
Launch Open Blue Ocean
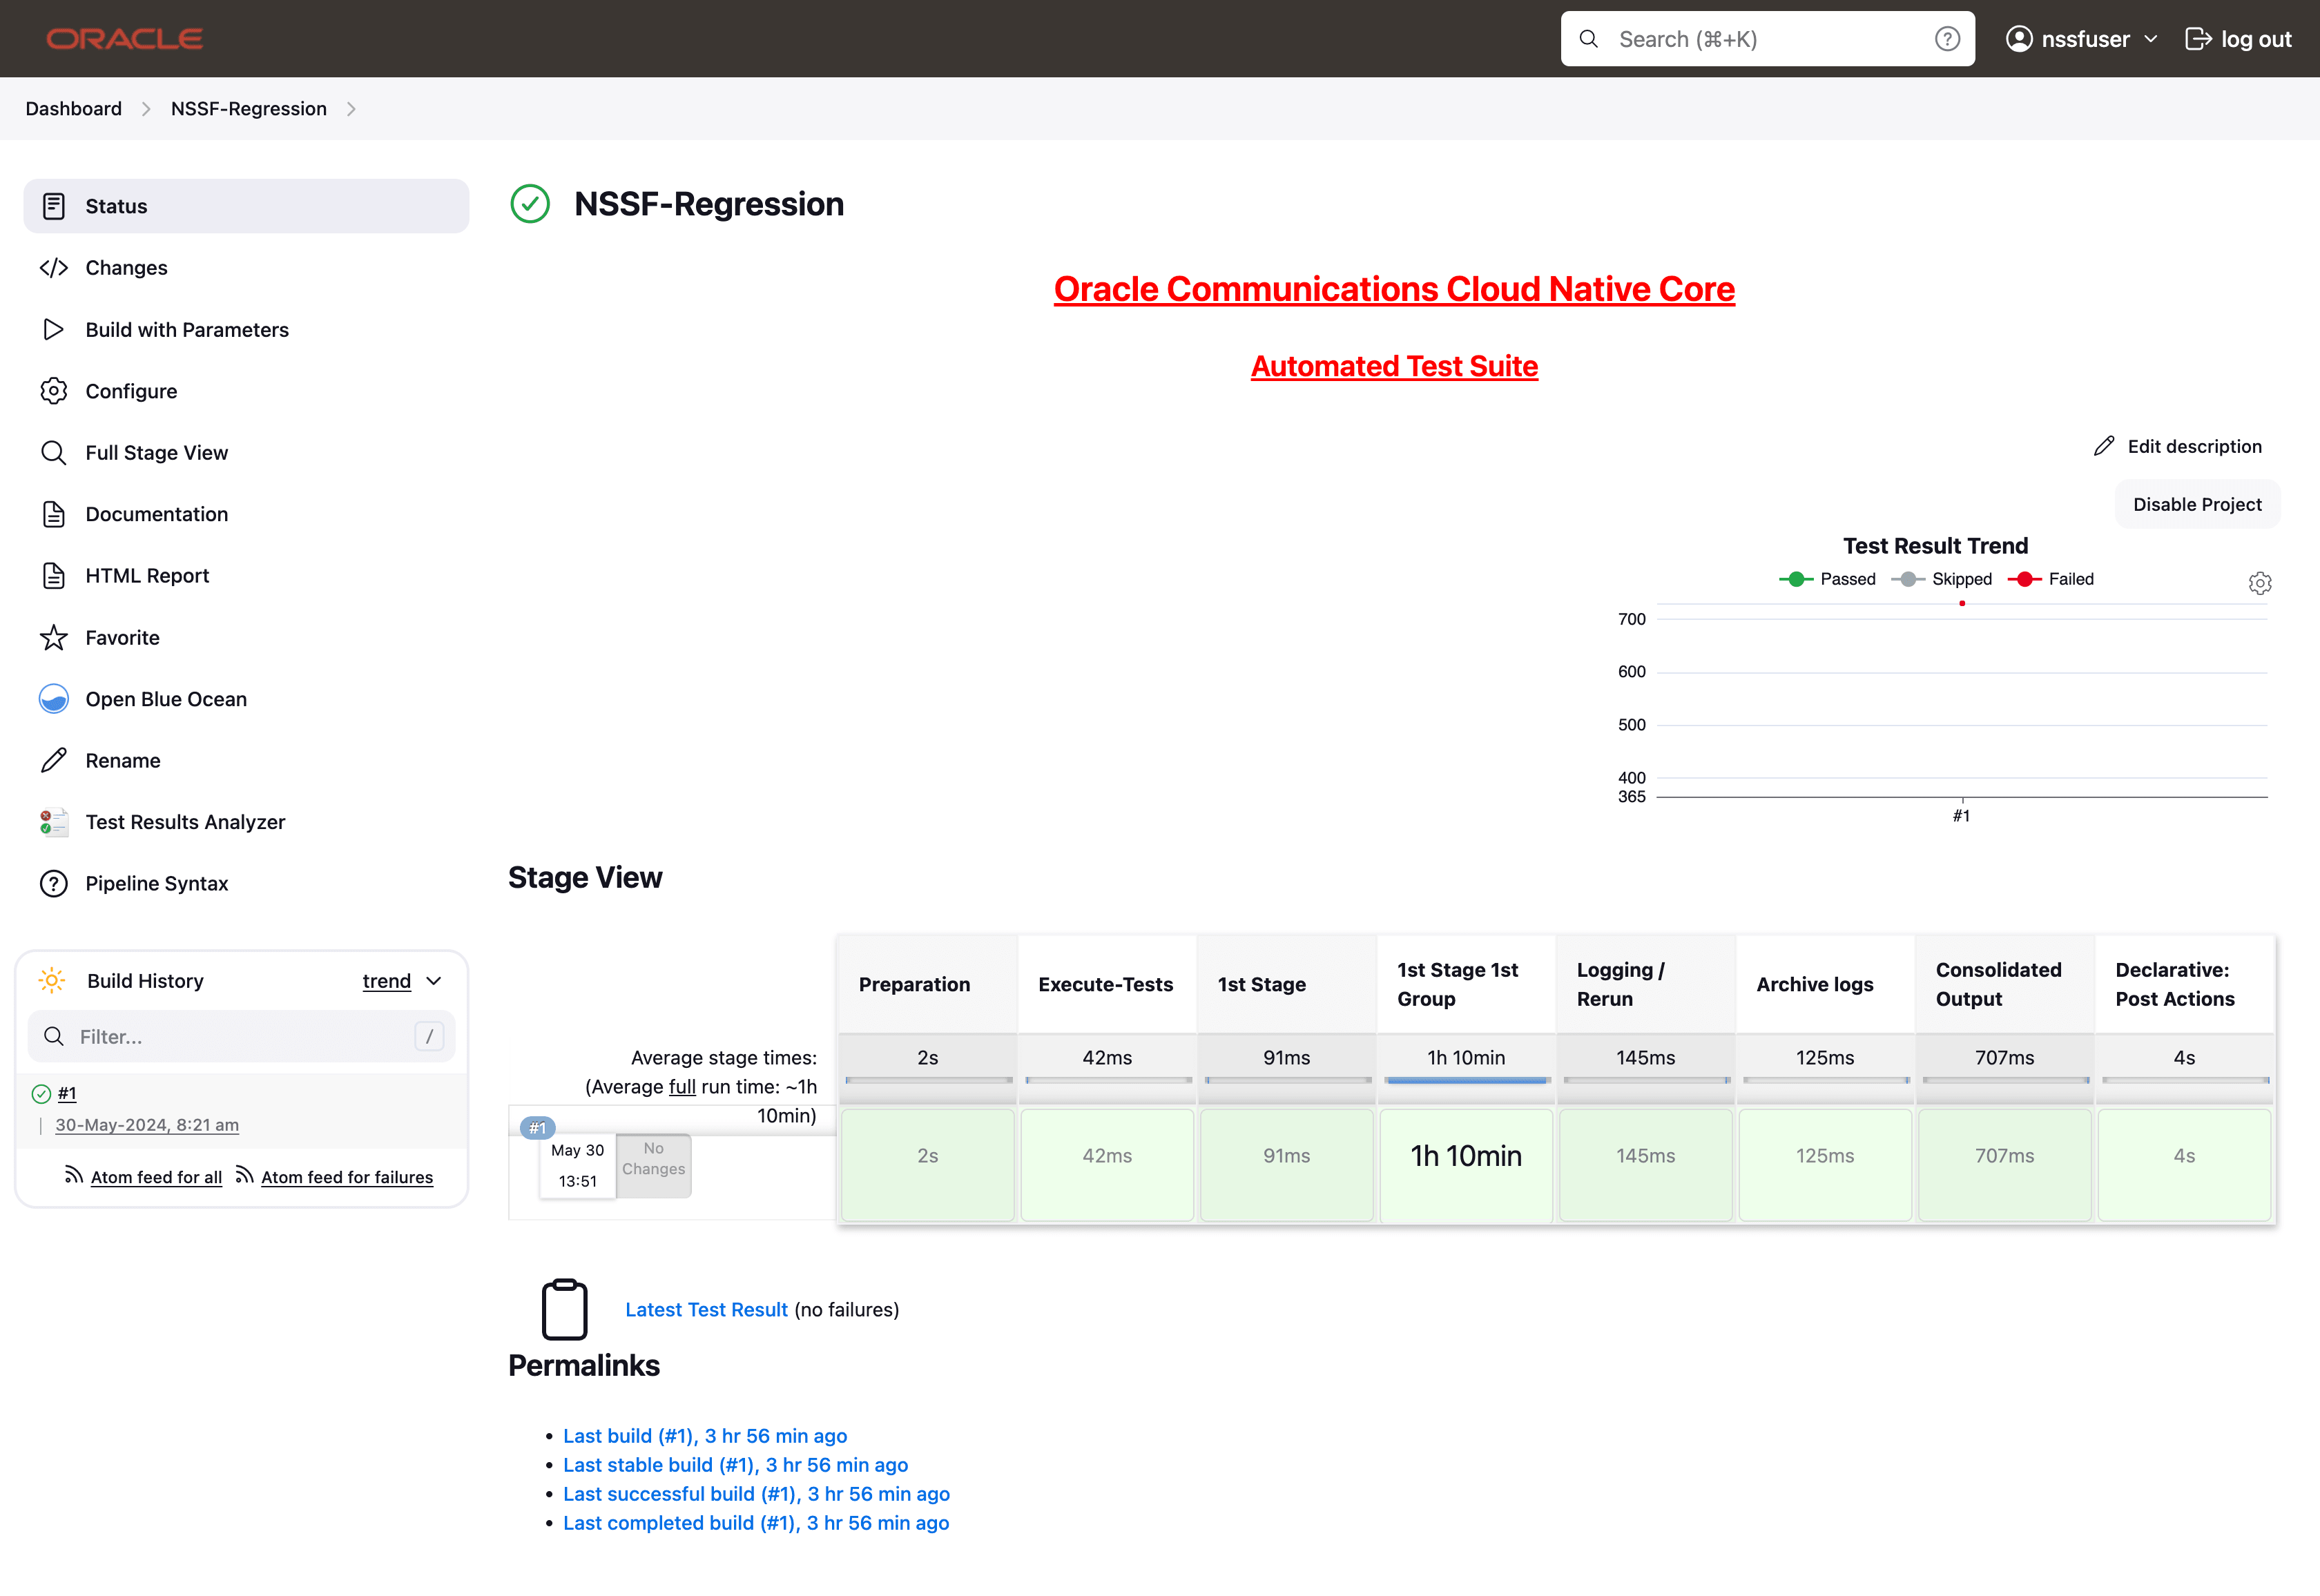[166, 699]
